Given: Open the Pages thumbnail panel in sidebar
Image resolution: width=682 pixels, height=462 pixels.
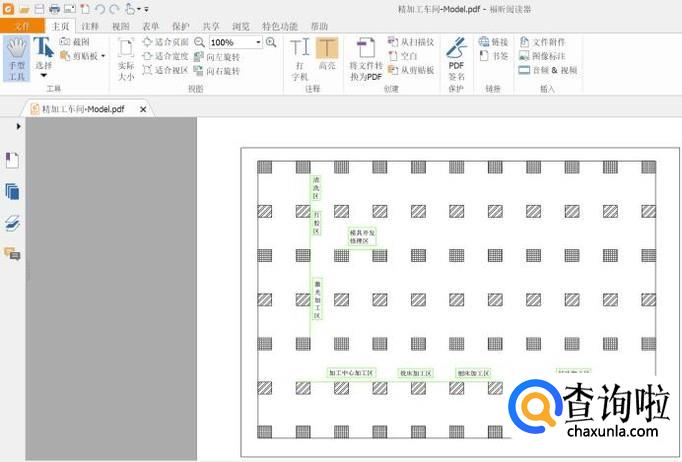Looking at the screenshot, I should (x=12, y=192).
